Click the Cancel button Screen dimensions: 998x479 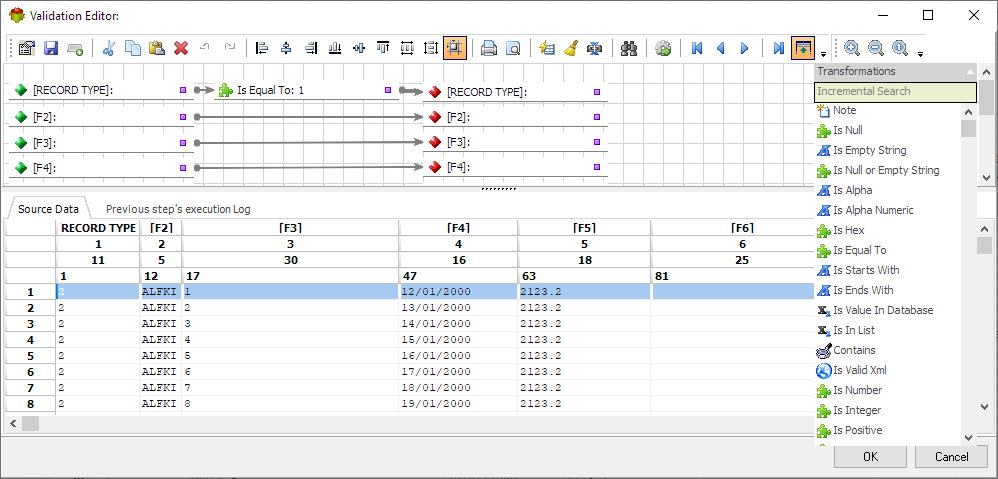[x=952, y=456]
